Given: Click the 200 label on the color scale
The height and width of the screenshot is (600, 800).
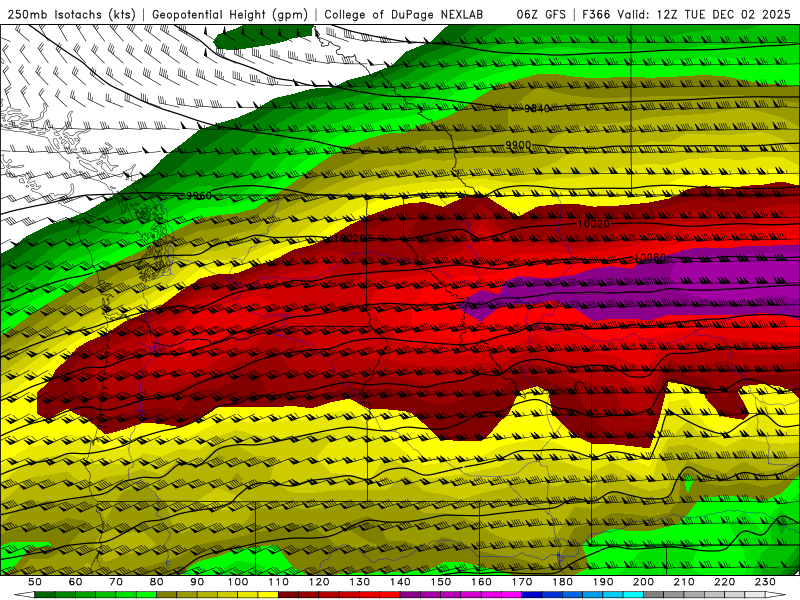Looking at the screenshot, I should (x=644, y=582).
